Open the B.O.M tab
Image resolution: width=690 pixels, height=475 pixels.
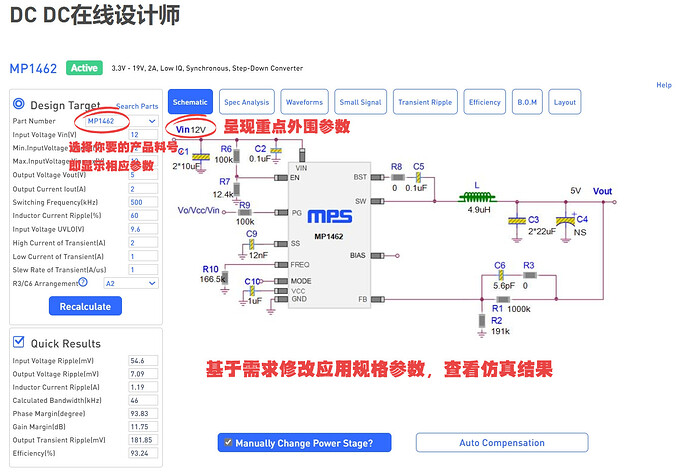(x=527, y=102)
